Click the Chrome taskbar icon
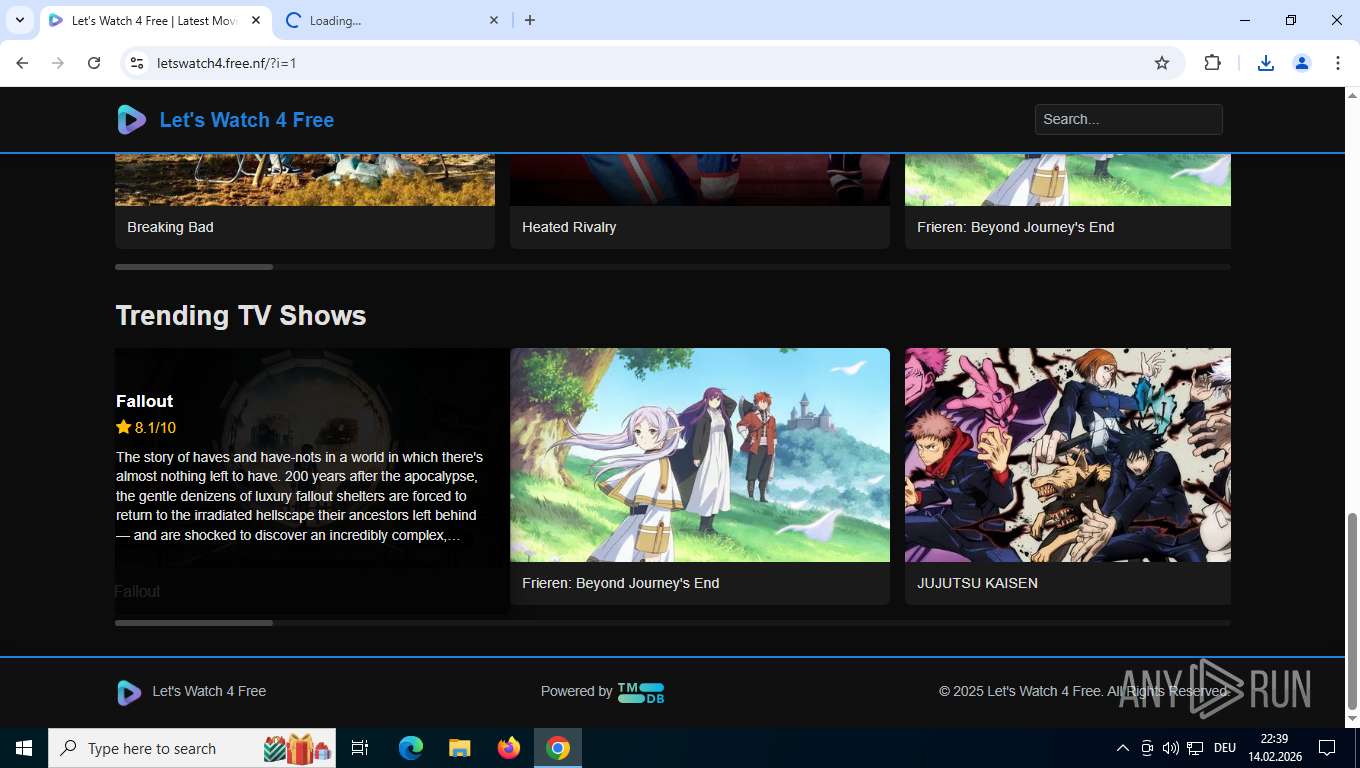Screen dimensions: 1360x768 [x=558, y=748]
